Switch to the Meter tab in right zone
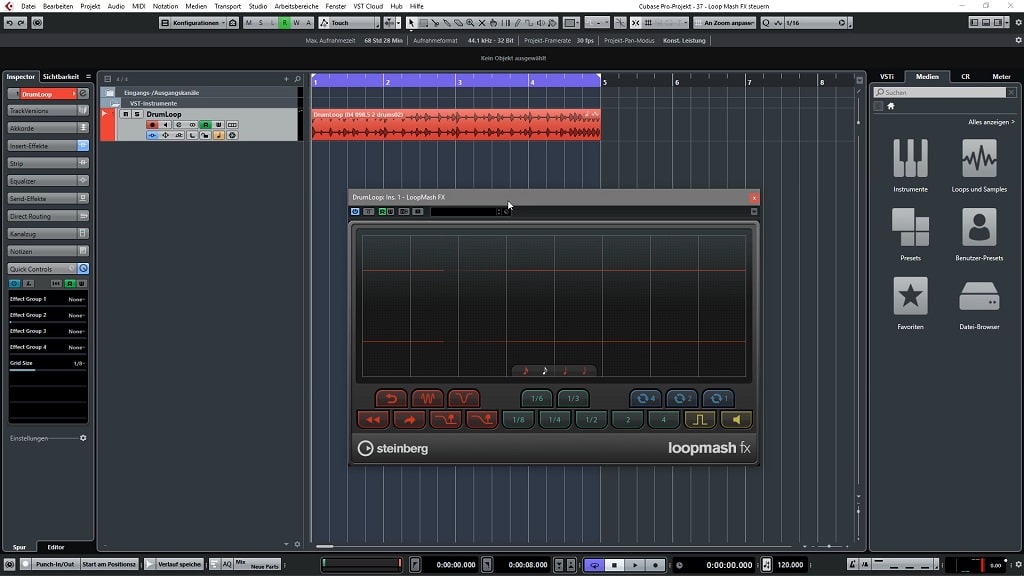 pos(1001,76)
